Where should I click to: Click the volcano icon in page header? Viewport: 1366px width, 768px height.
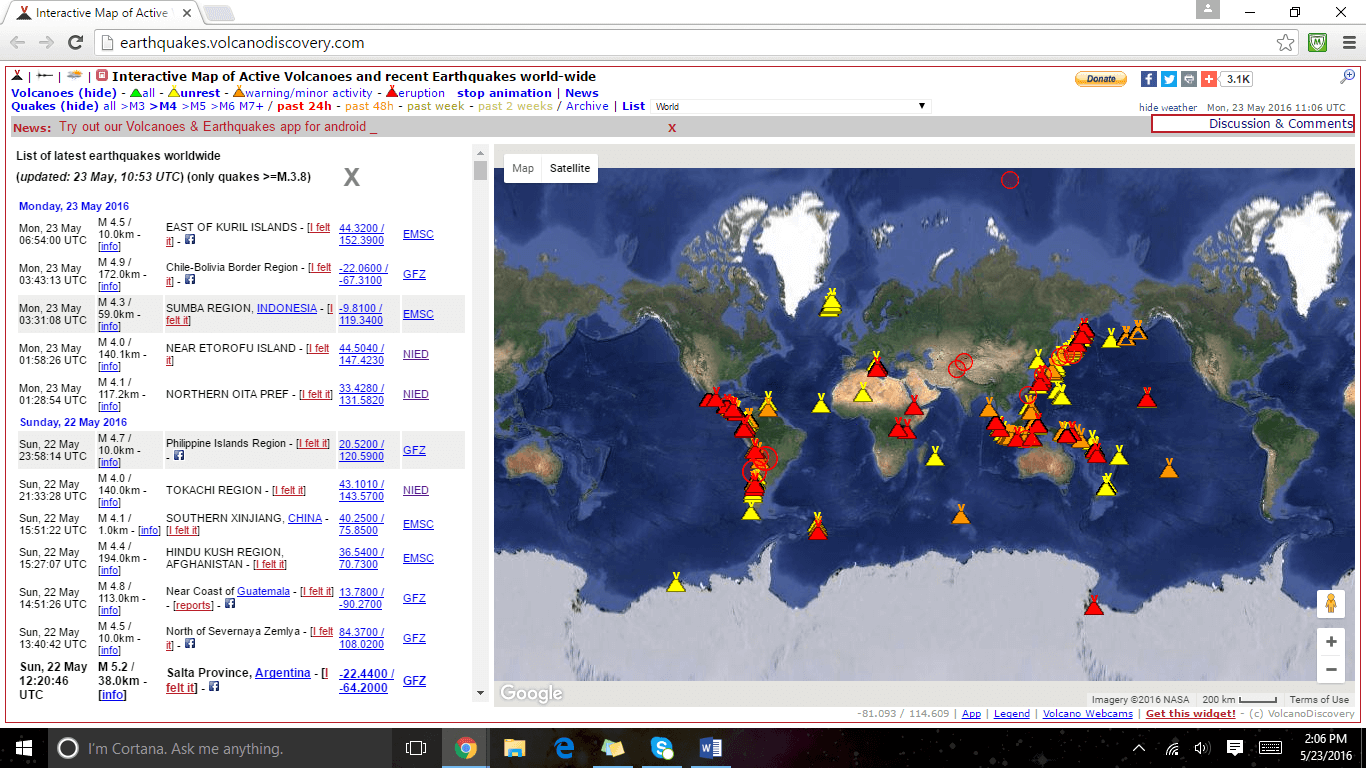pos(18,76)
